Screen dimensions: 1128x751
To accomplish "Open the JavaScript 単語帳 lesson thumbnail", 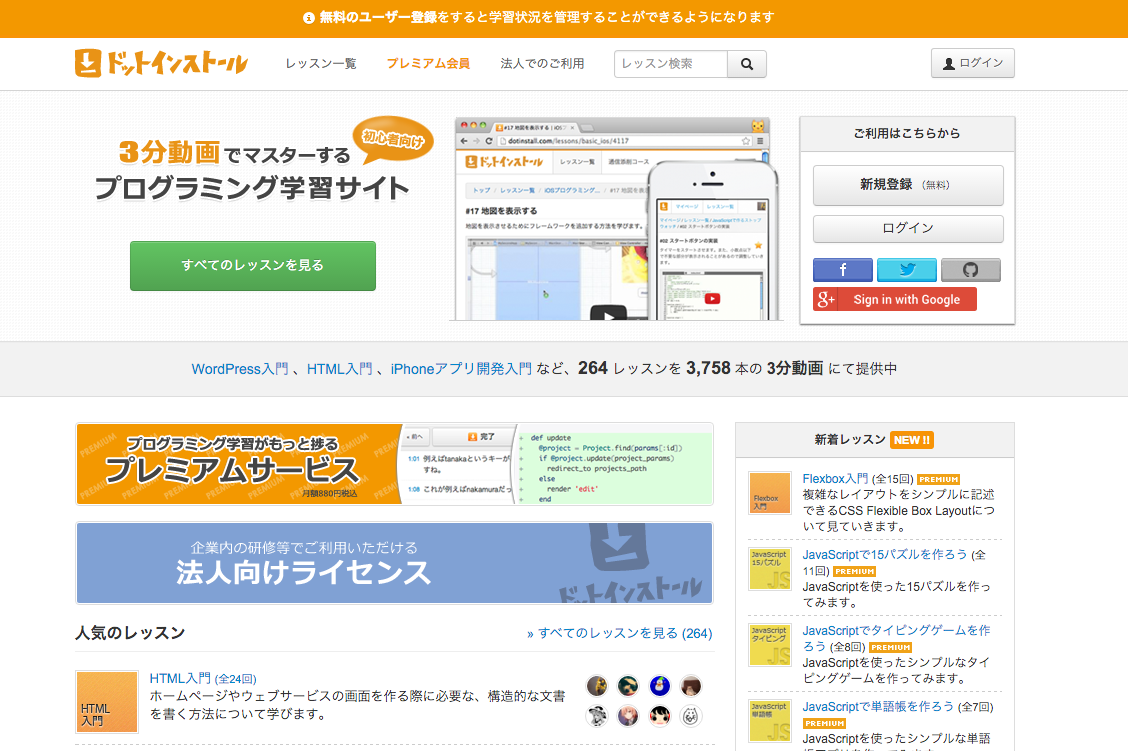I will (x=770, y=721).
